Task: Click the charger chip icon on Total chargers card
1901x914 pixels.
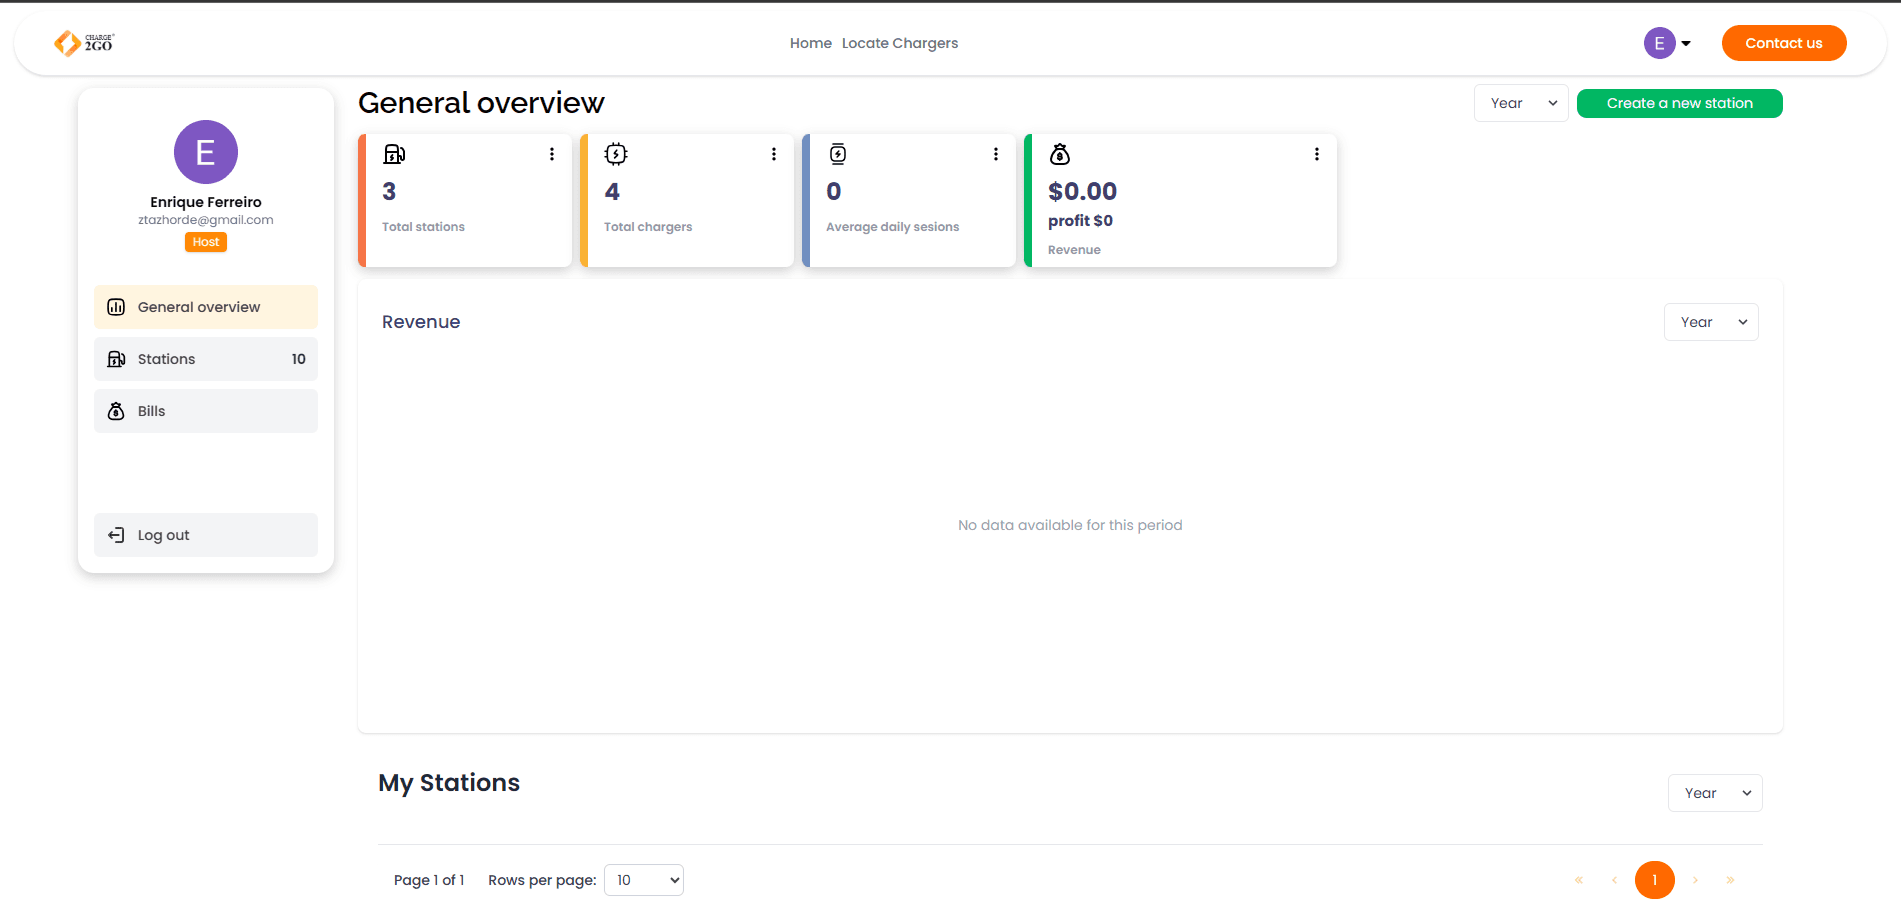Action: pyautogui.click(x=616, y=154)
